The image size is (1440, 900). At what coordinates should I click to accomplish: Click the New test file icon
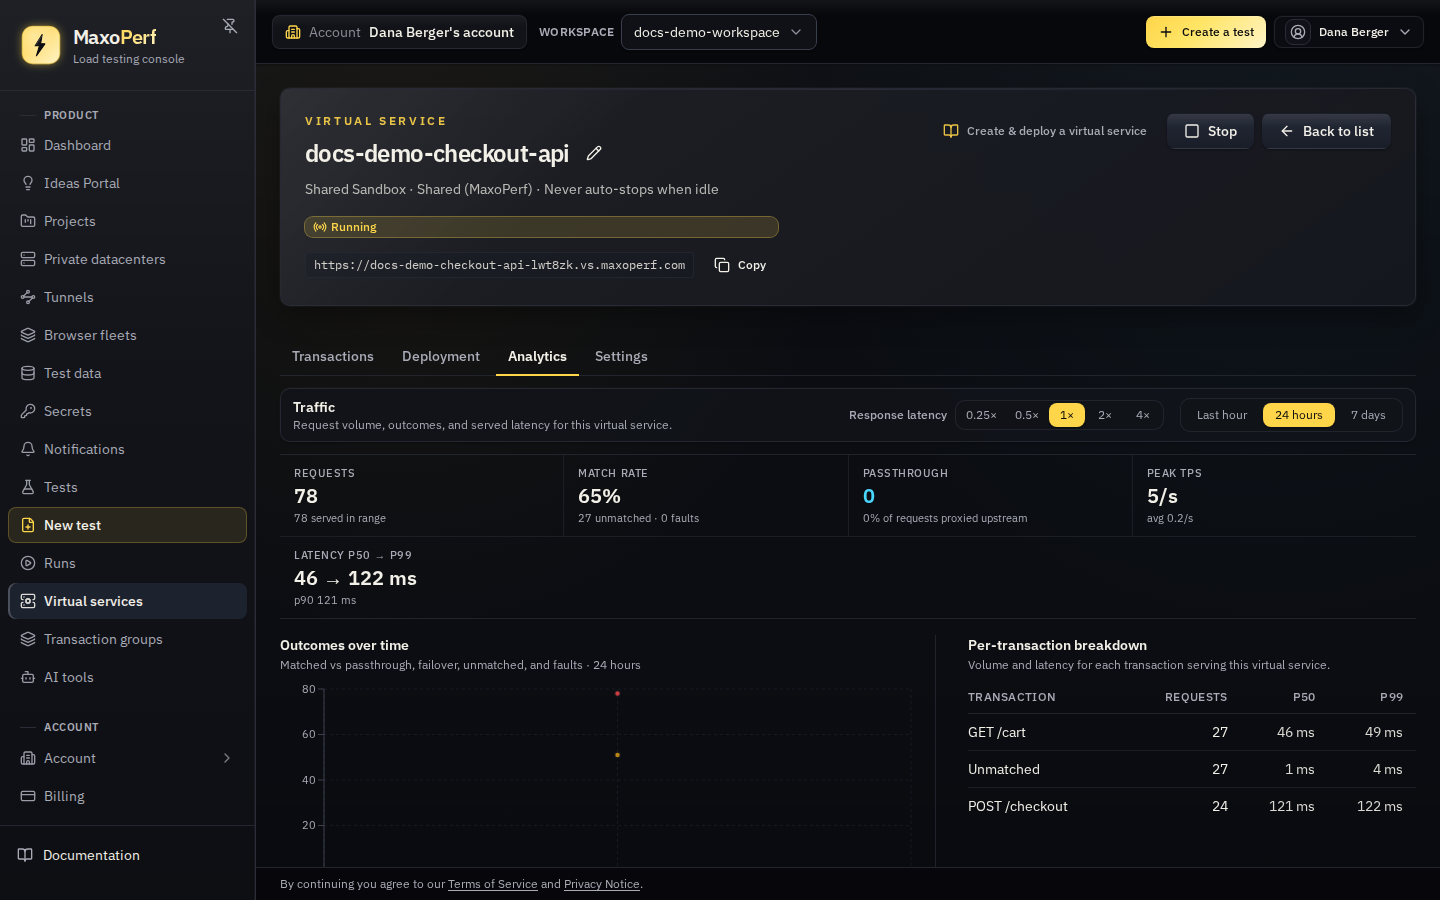point(28,525)
